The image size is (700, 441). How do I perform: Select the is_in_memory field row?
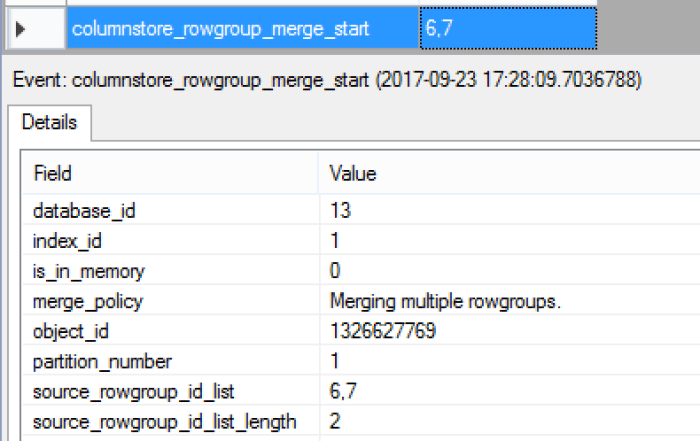[89, 271]
